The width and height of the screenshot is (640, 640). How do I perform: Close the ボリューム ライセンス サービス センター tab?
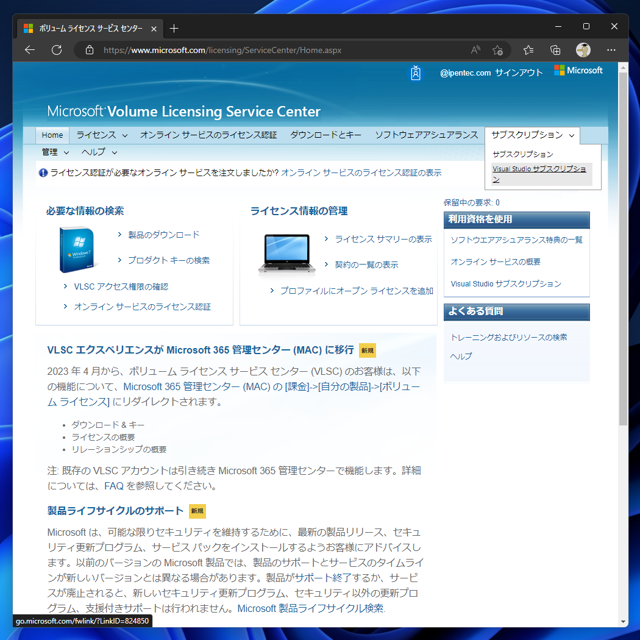click(154, 29)
